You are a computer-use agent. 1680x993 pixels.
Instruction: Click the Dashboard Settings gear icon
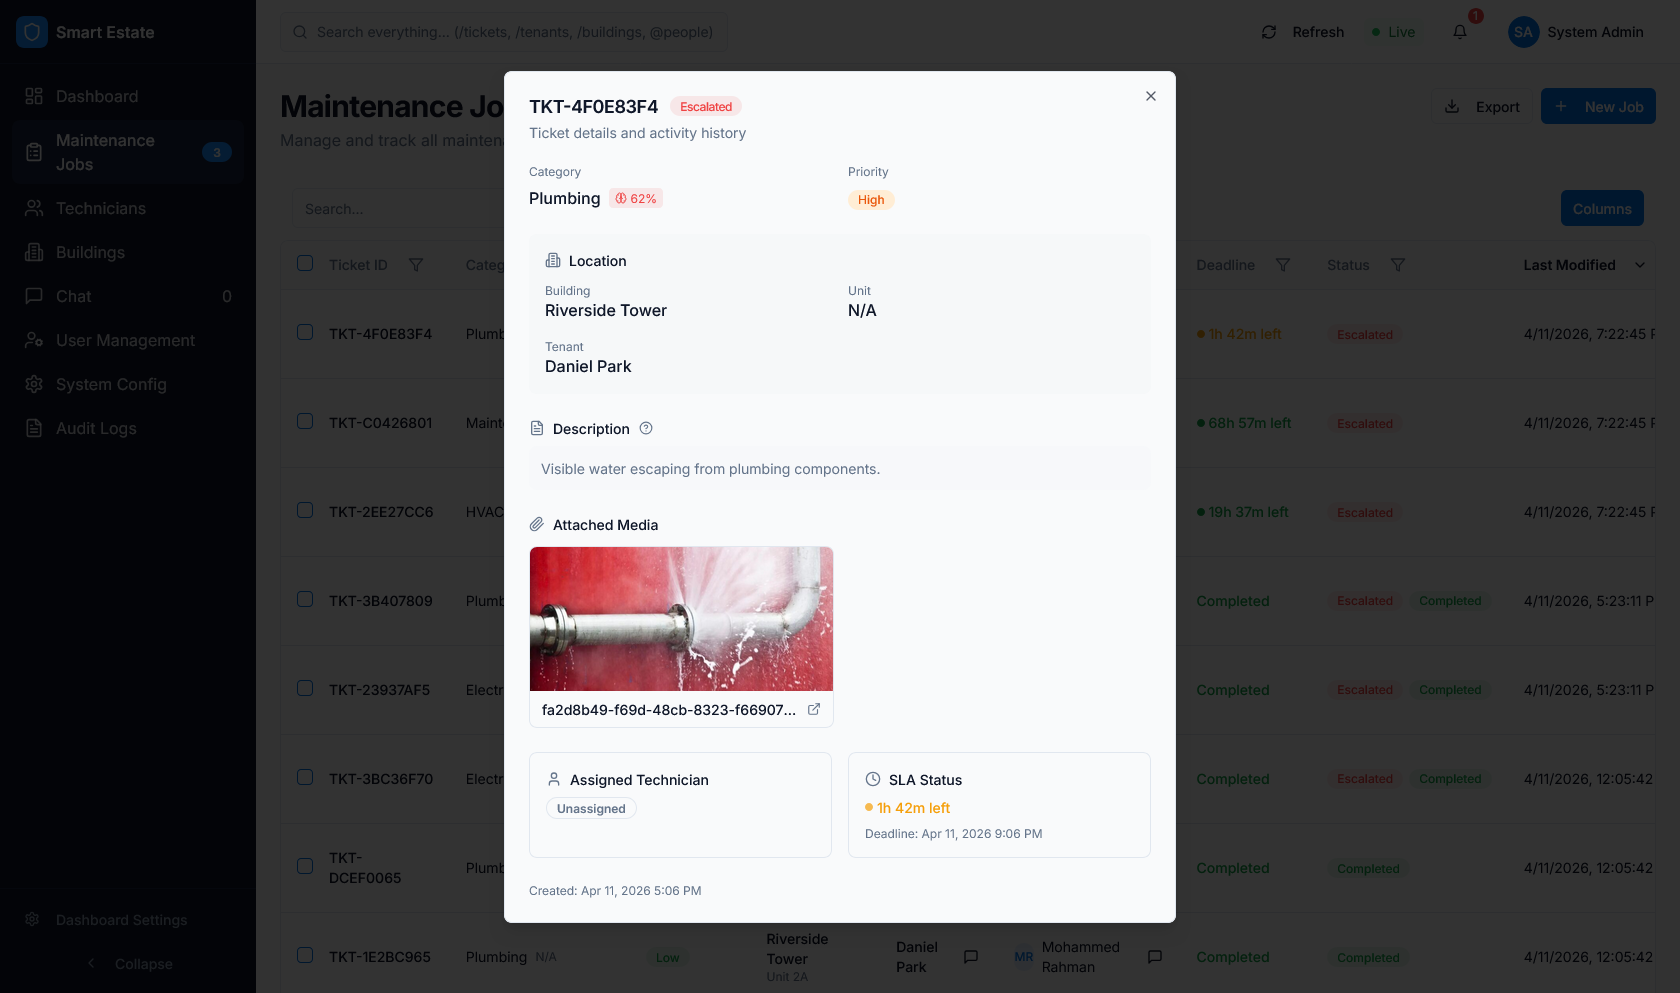(x=32, y=919)
